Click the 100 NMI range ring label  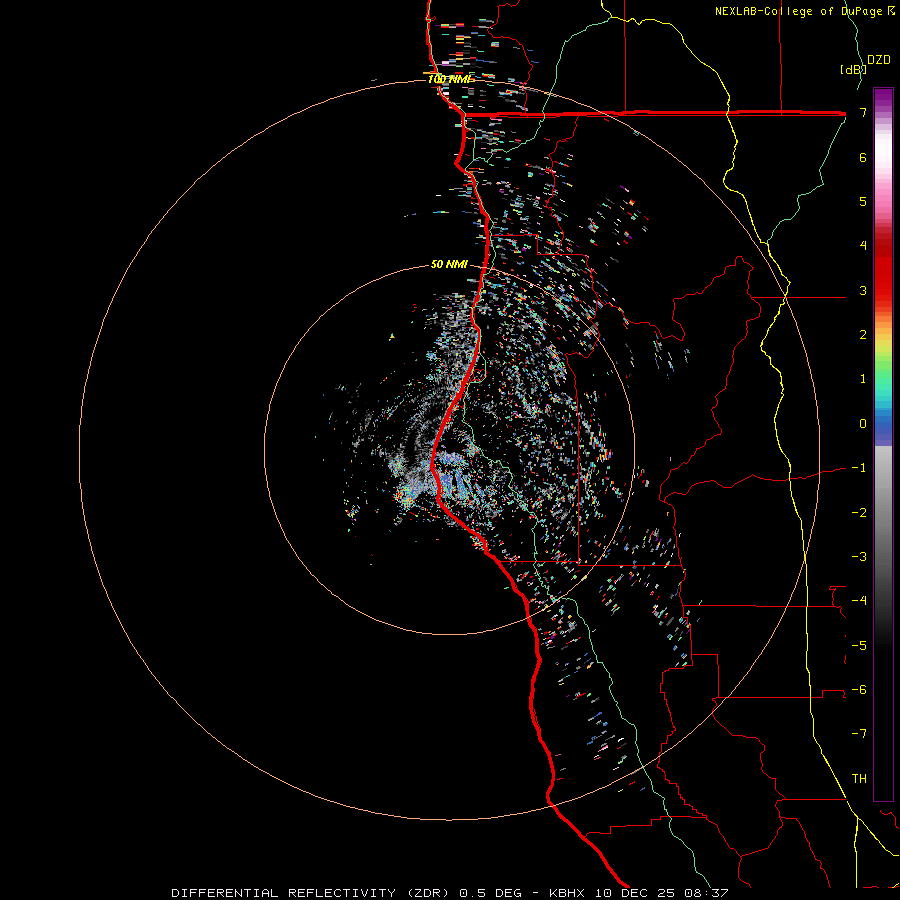pyautogui.click(x=449, y=79)
